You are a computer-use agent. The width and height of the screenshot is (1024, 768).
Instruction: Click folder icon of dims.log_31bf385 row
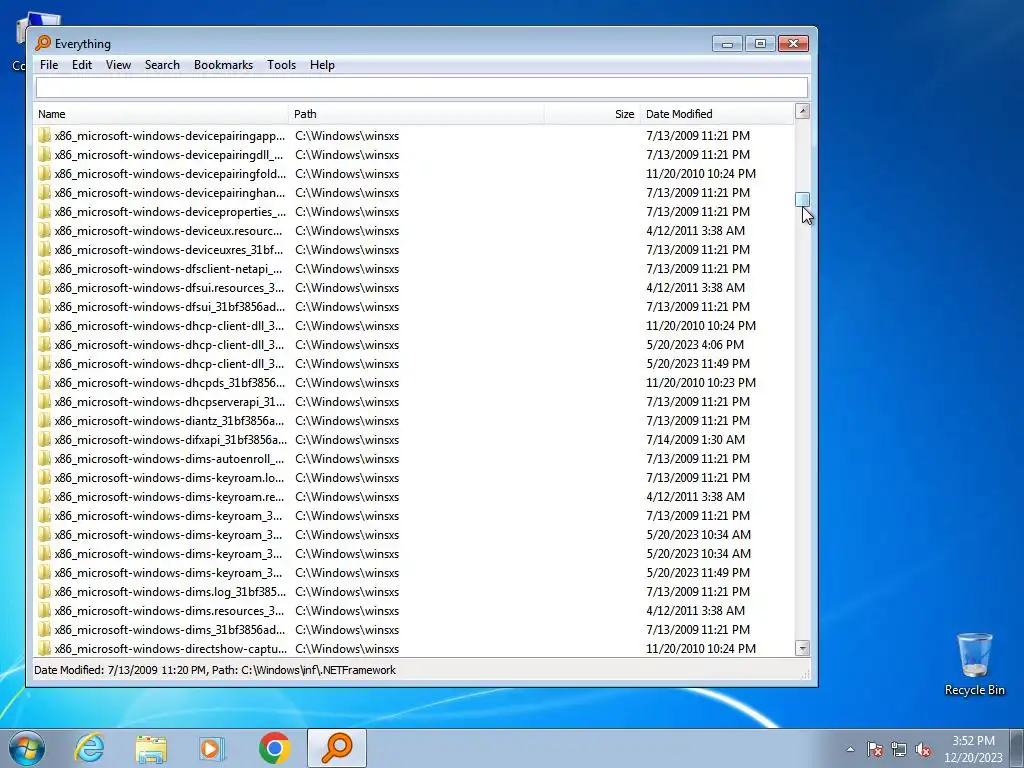[44, 592]
